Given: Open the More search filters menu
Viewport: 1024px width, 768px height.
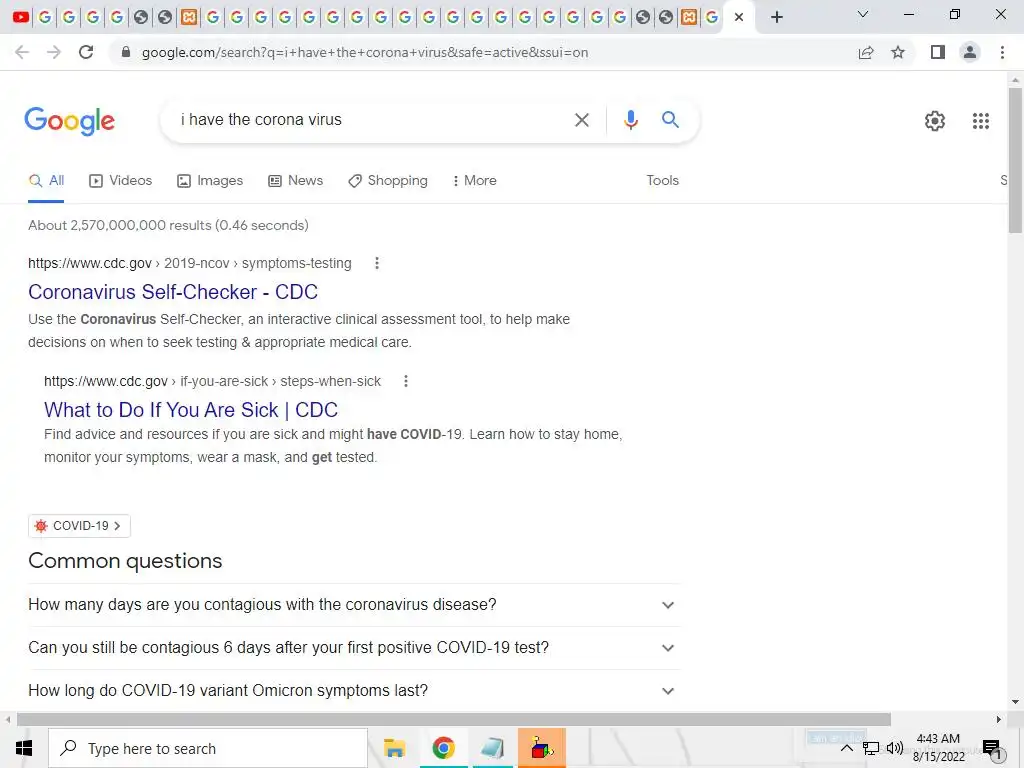Looking at the screenshot, I should point(475,181).
